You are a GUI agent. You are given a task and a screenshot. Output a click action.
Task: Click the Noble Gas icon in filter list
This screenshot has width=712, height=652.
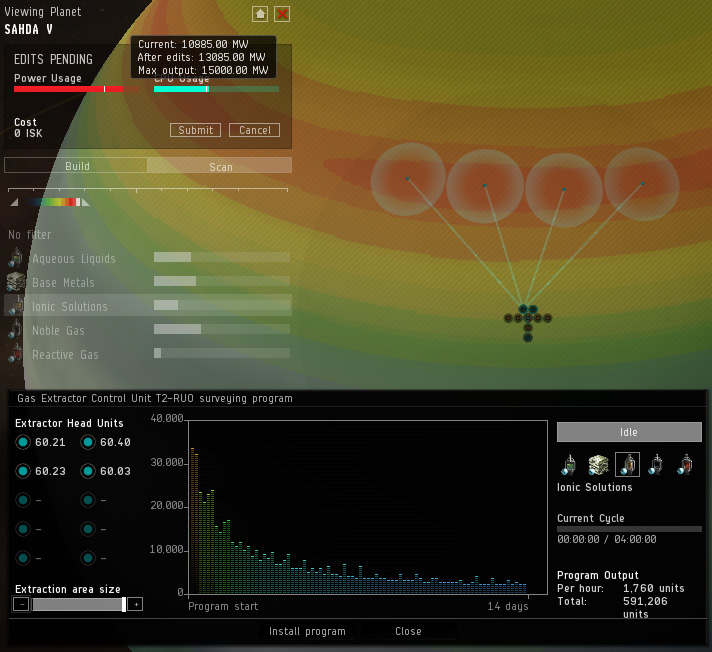[16, 330]
